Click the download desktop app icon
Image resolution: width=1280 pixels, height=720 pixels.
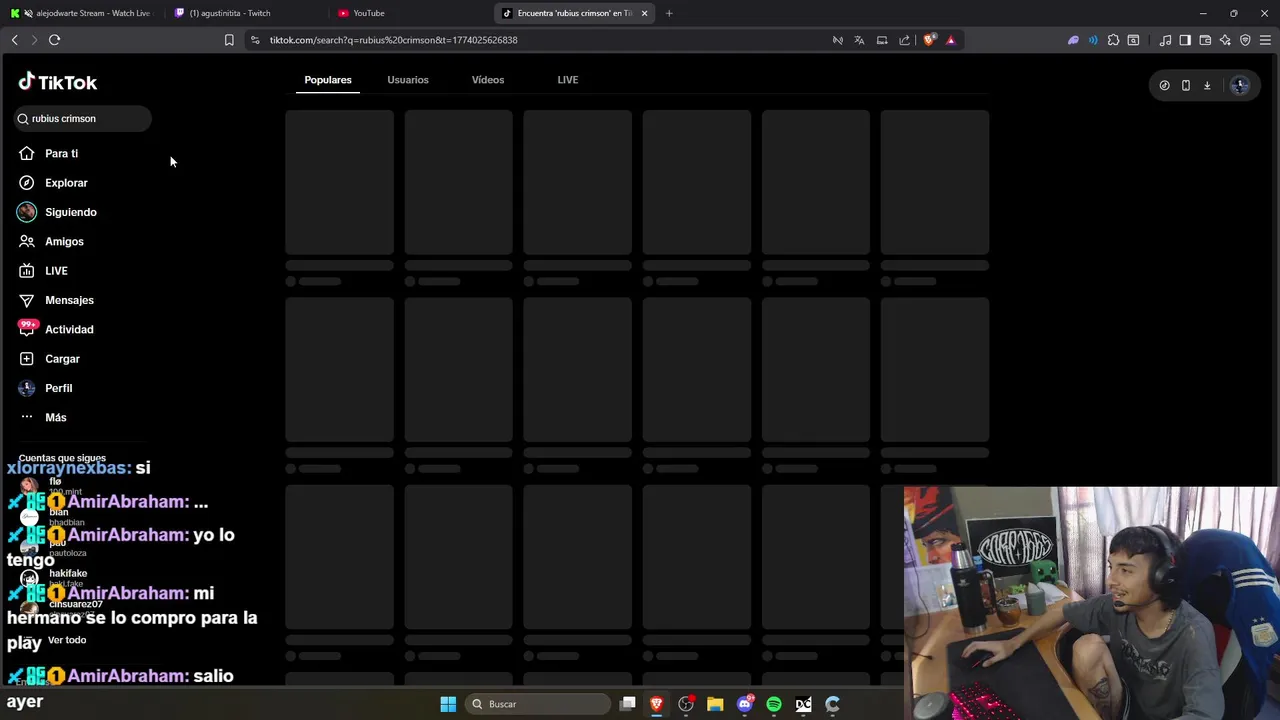[x=1207, y=86]
